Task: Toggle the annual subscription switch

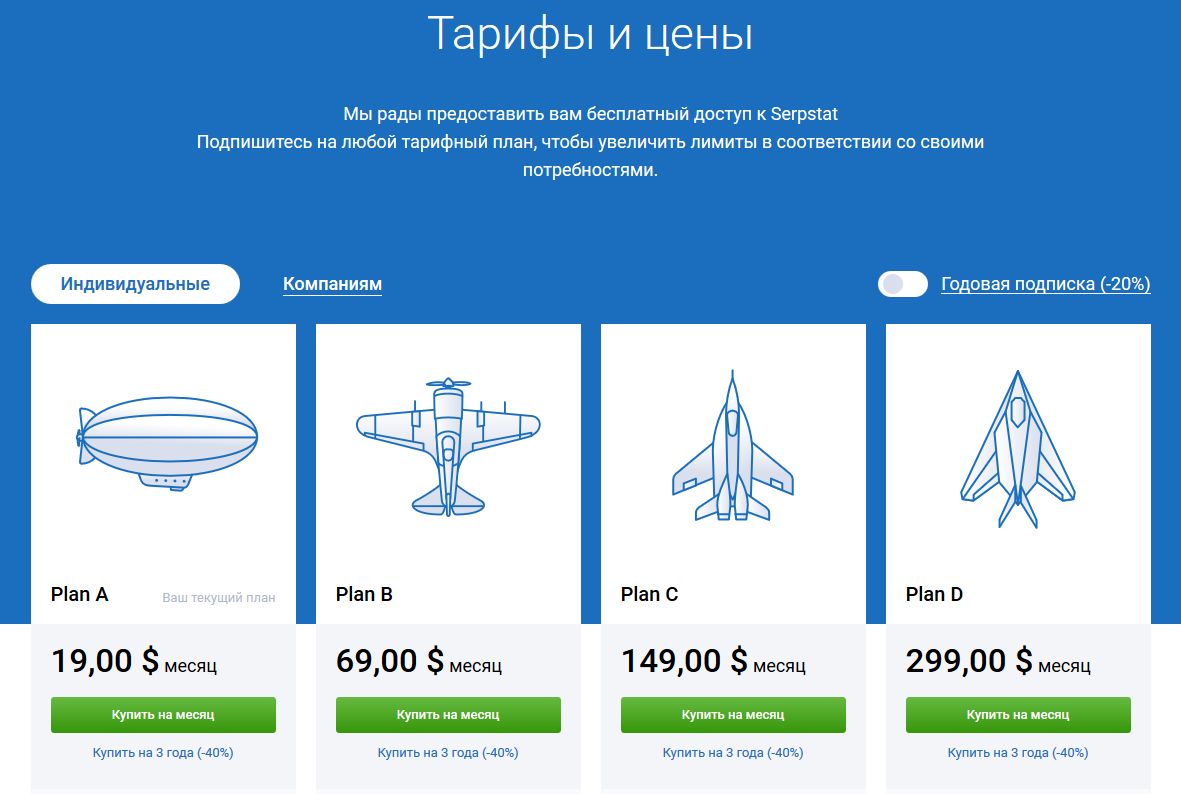Action: 902,284
